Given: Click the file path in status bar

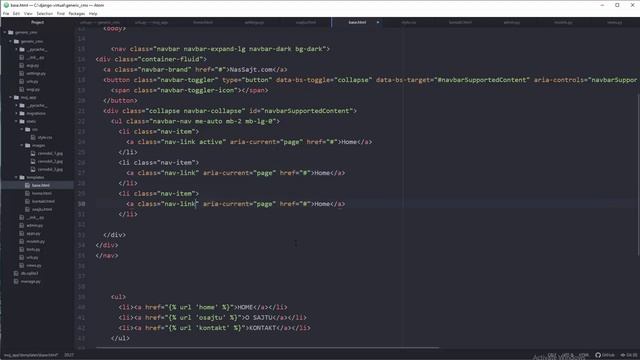Looking at the screenshot, I should [x=31, y=355].
